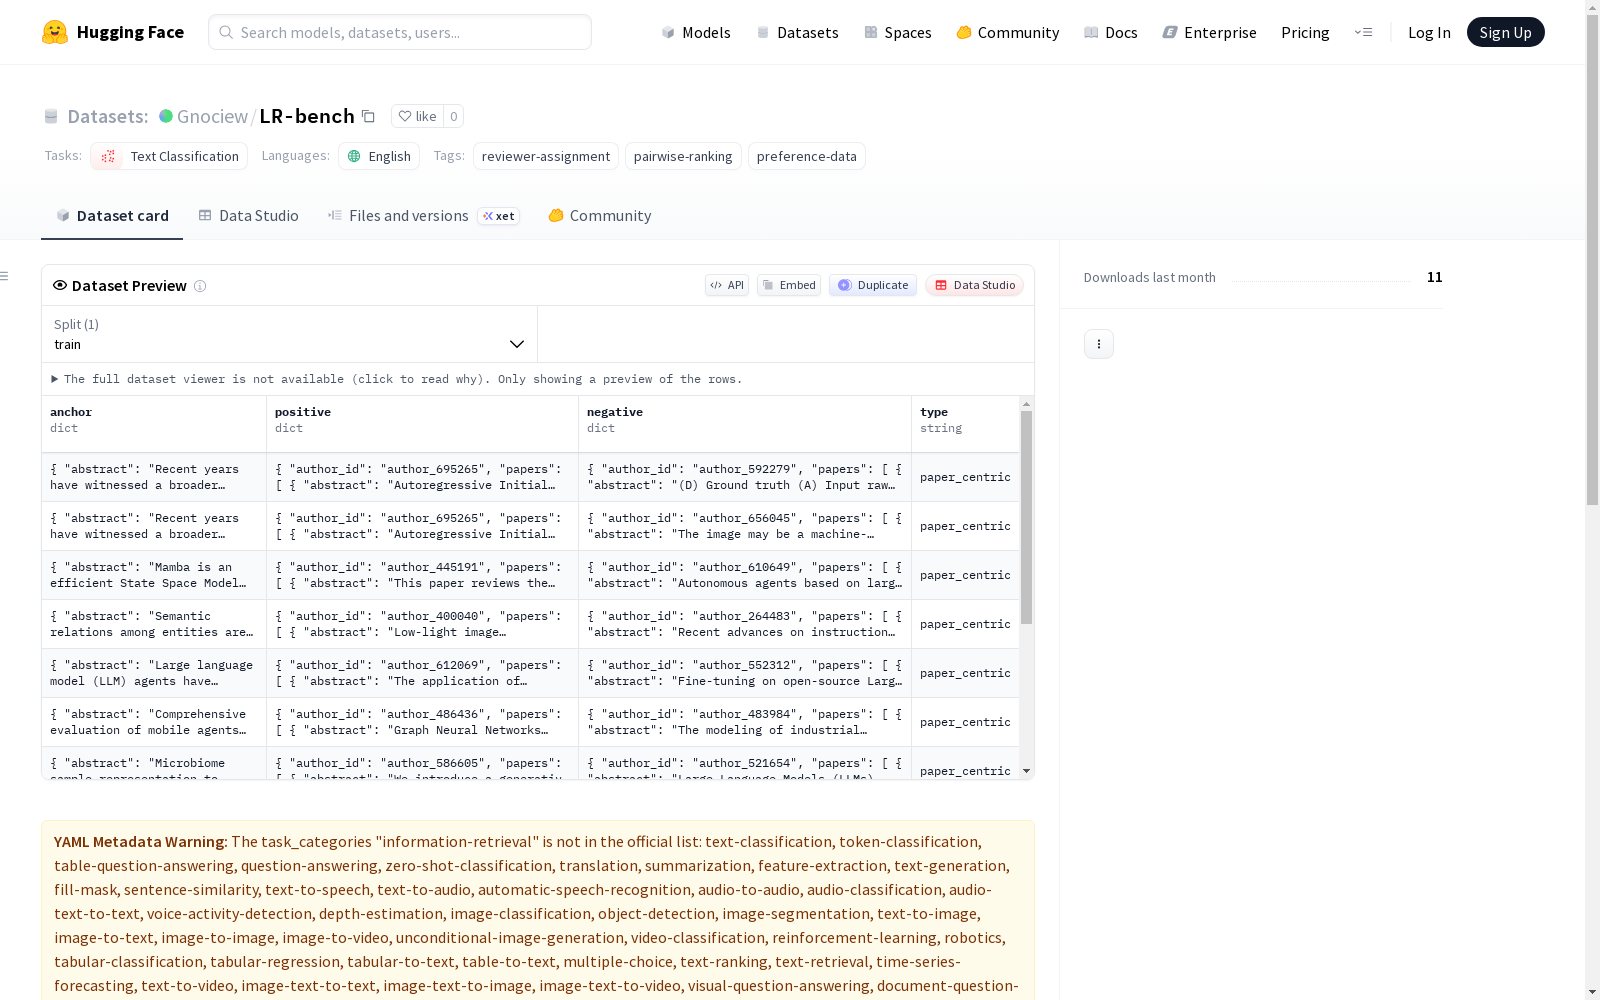The image size is (1600, 1000).
Task: Open the Gnociew profile link
Action: 212,116
